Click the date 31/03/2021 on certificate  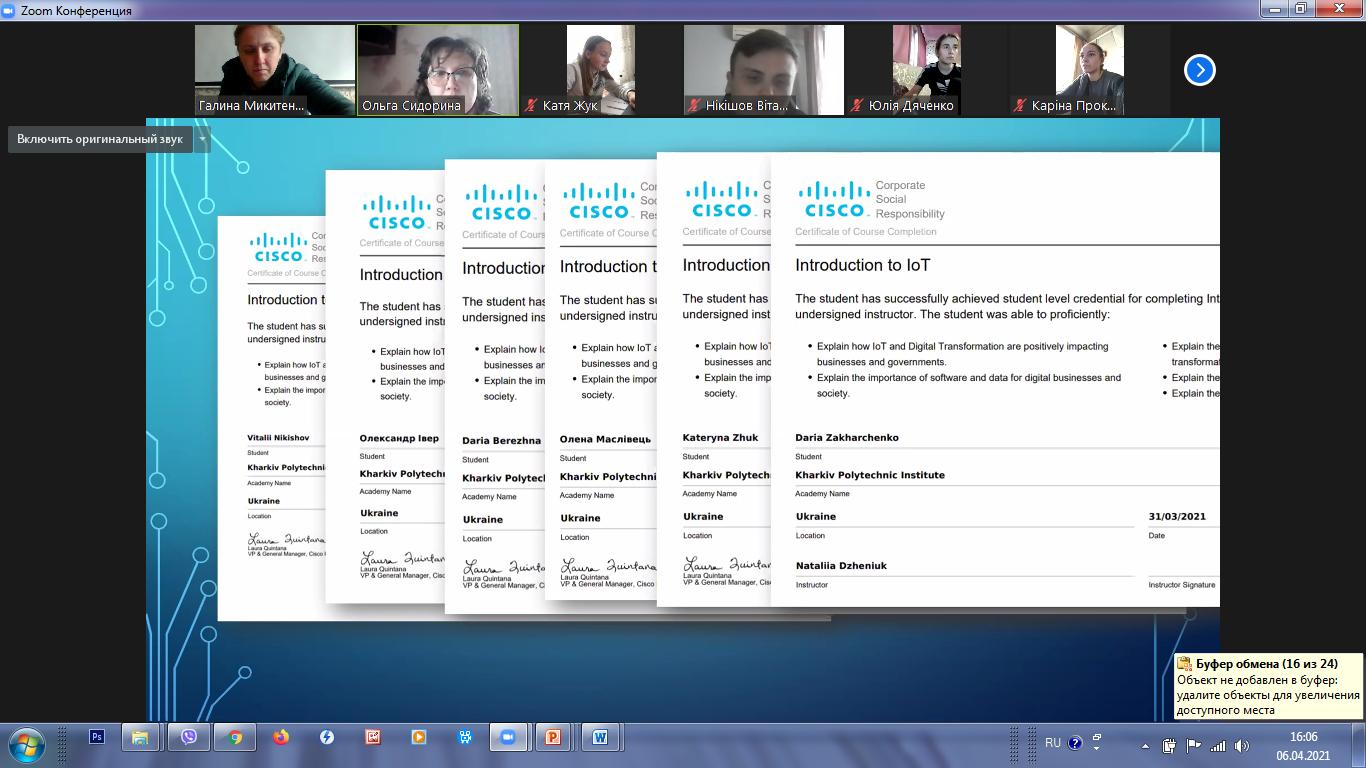point(1177,517)
